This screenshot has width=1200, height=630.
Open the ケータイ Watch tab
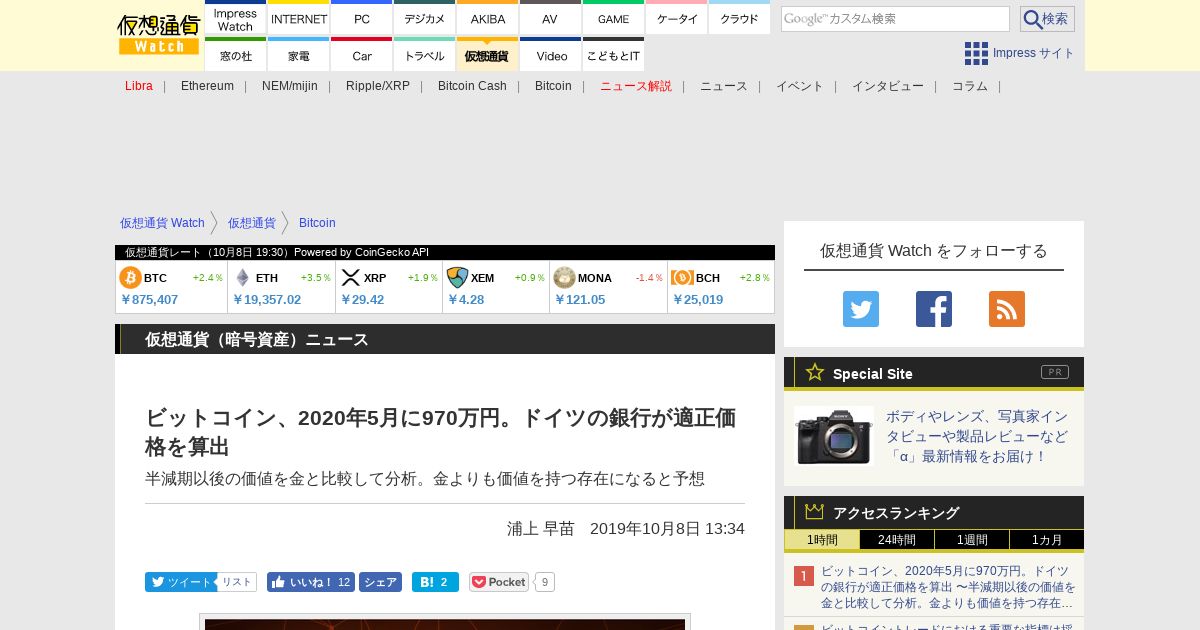pyautogui.click(x=677, y=19)
